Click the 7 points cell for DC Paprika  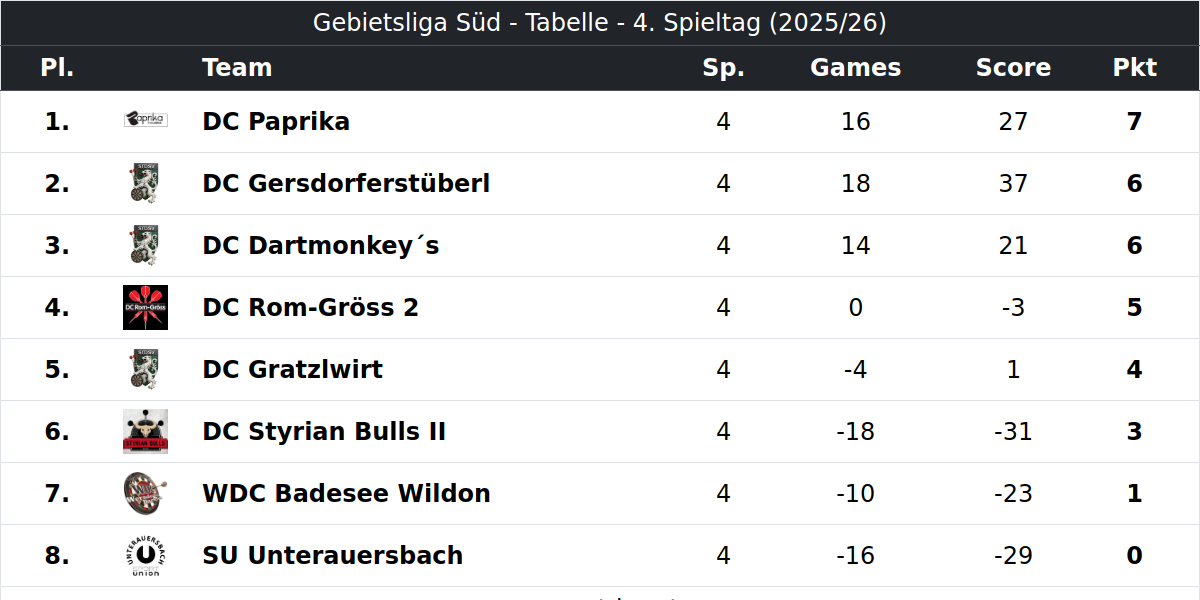tap(1134, 122)
